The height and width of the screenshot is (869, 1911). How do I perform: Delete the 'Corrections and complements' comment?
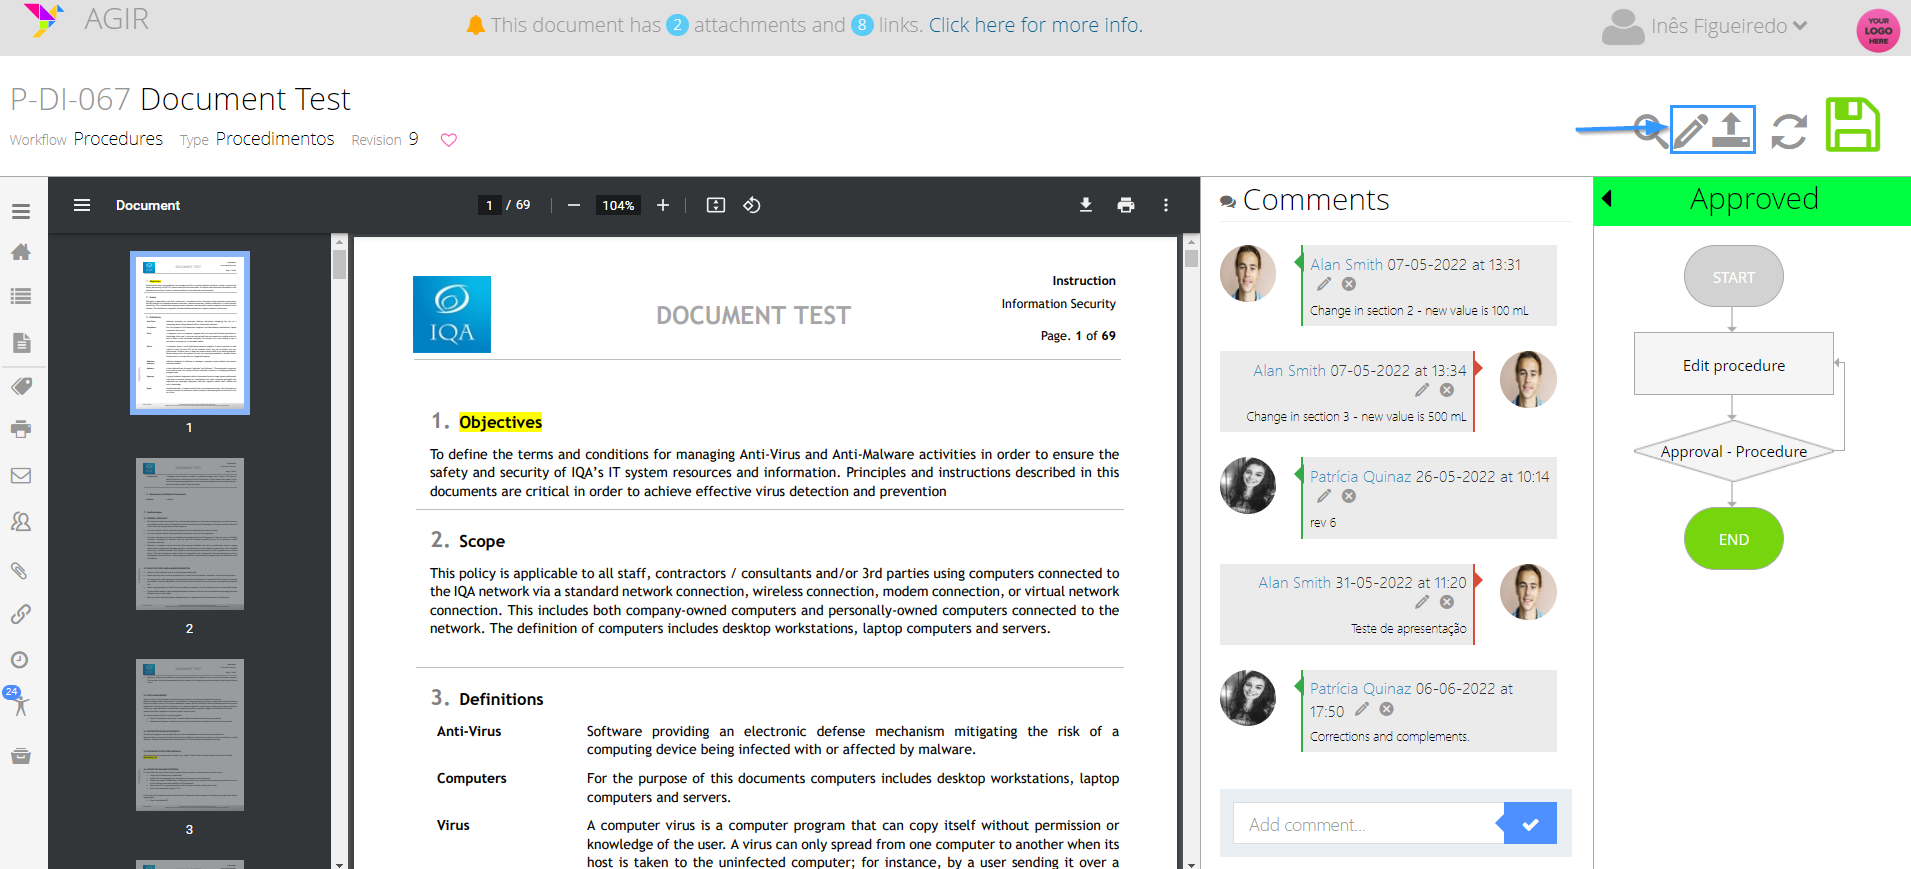(x=1387, y=709)
